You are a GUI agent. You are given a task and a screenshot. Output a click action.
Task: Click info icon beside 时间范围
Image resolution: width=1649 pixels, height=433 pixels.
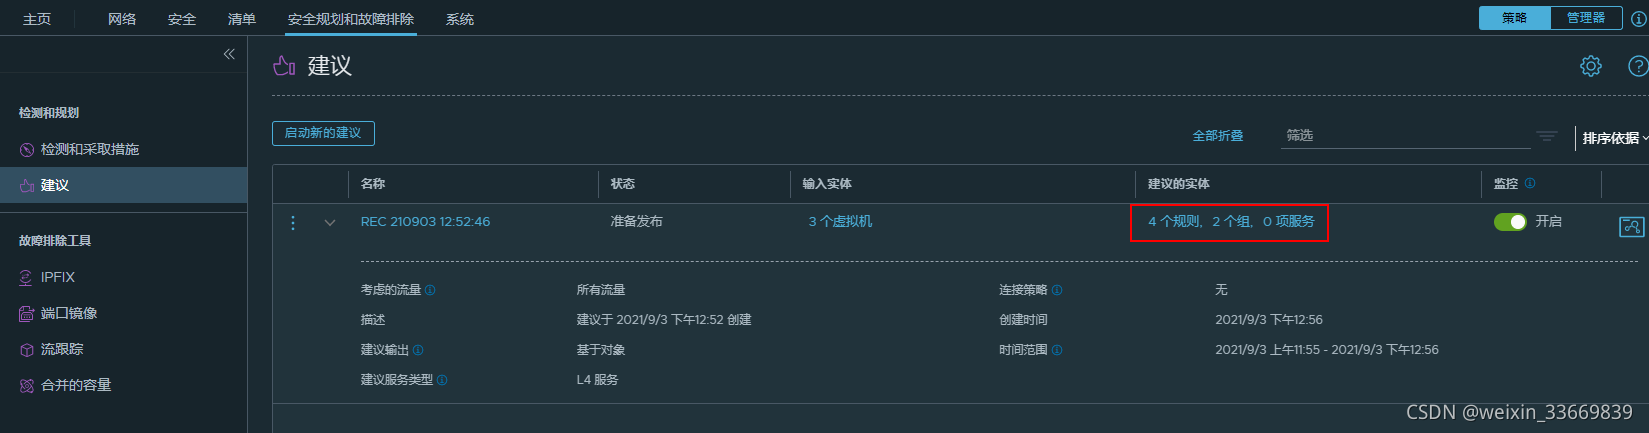click(1057, 350)
